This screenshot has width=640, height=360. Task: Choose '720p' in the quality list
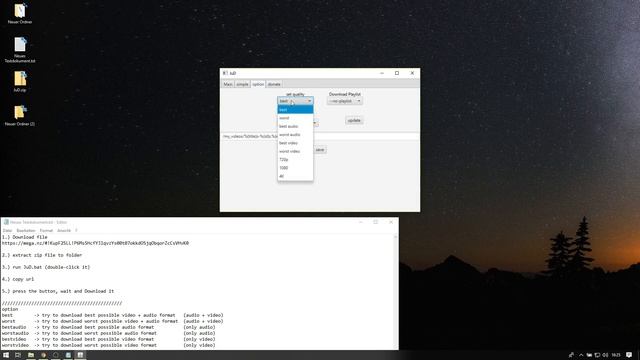295,160
